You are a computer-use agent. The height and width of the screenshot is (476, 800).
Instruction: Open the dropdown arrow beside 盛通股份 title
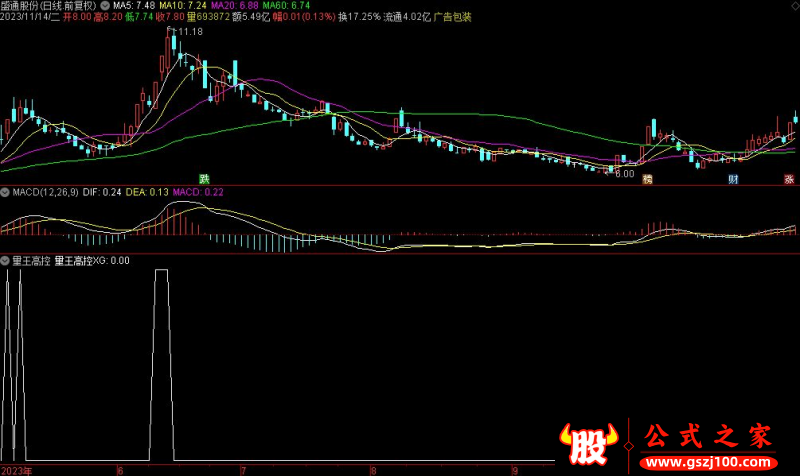(105, 6)
